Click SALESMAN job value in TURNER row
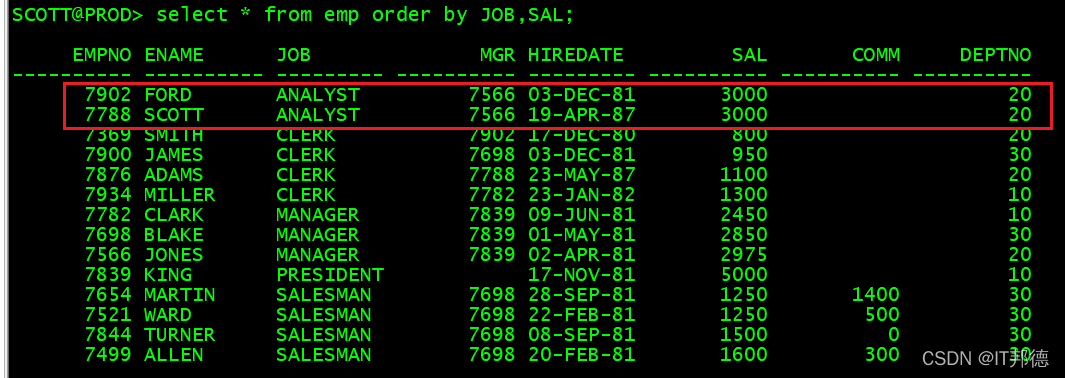 click(324, 335)
